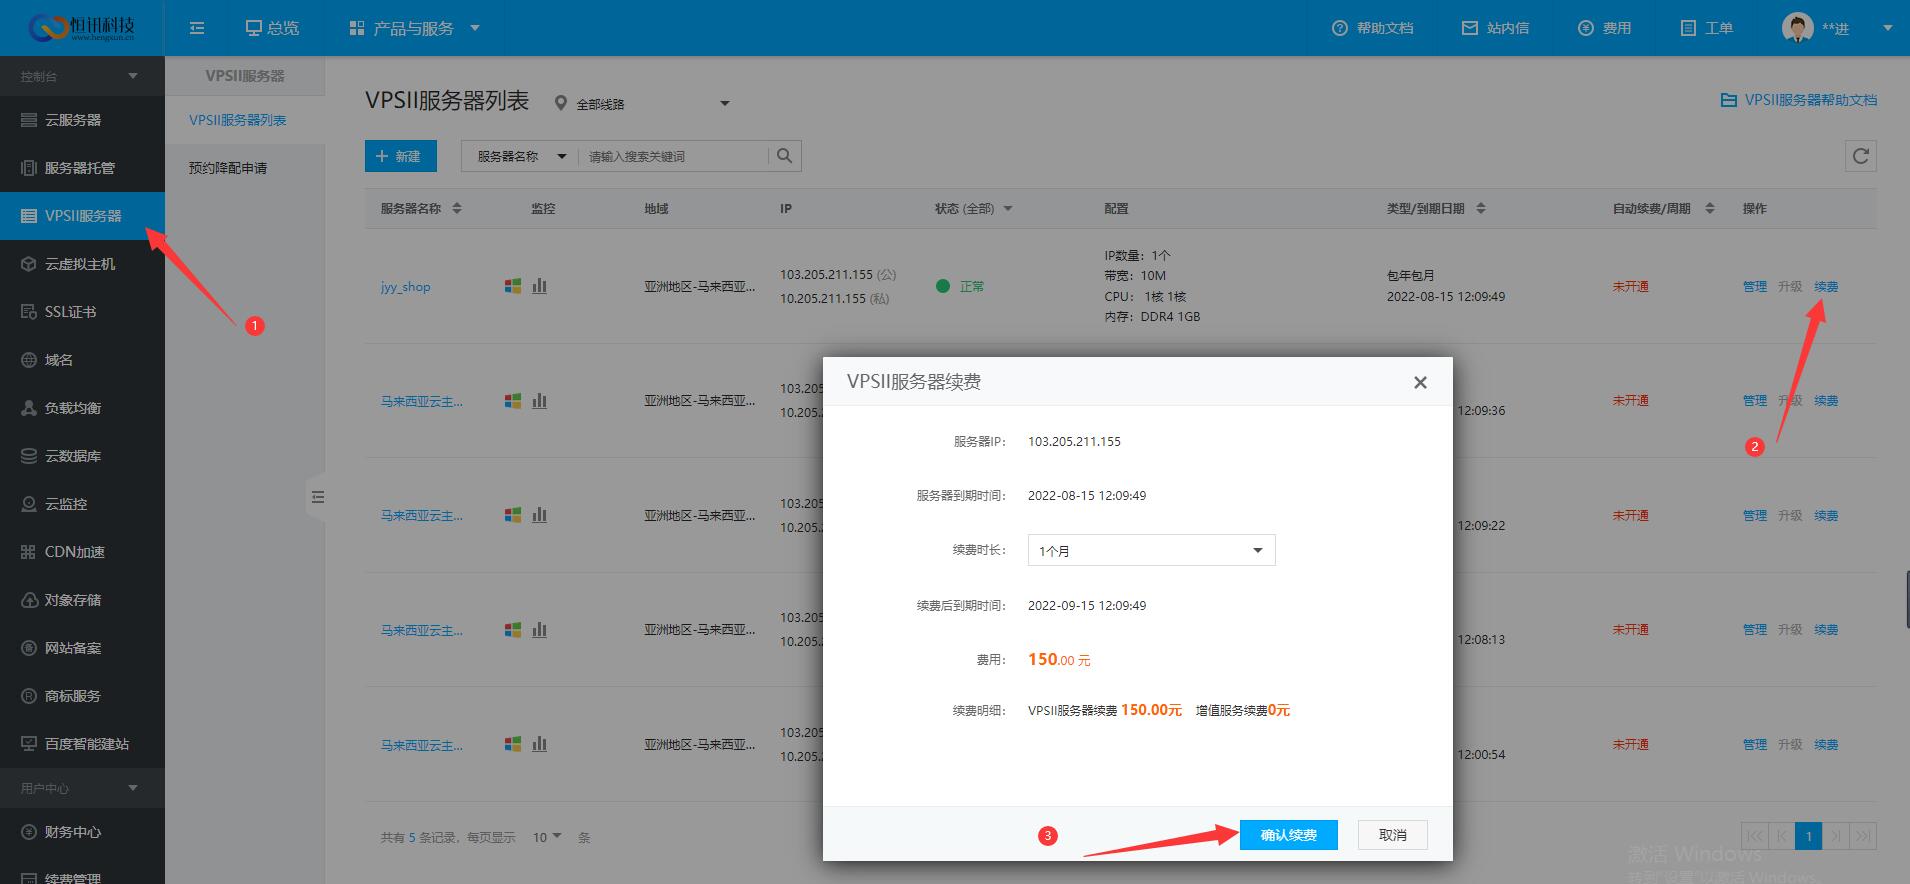The image size is (1910, 884).
Task: Collapse the secondary sidebar with handle icon
Action: [317, 497]
